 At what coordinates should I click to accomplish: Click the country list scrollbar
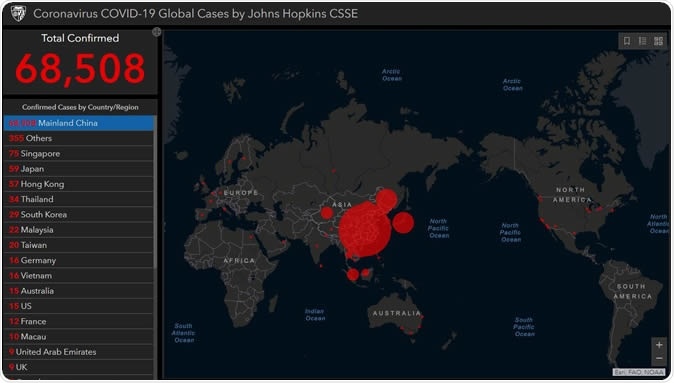tap(155, 193)
